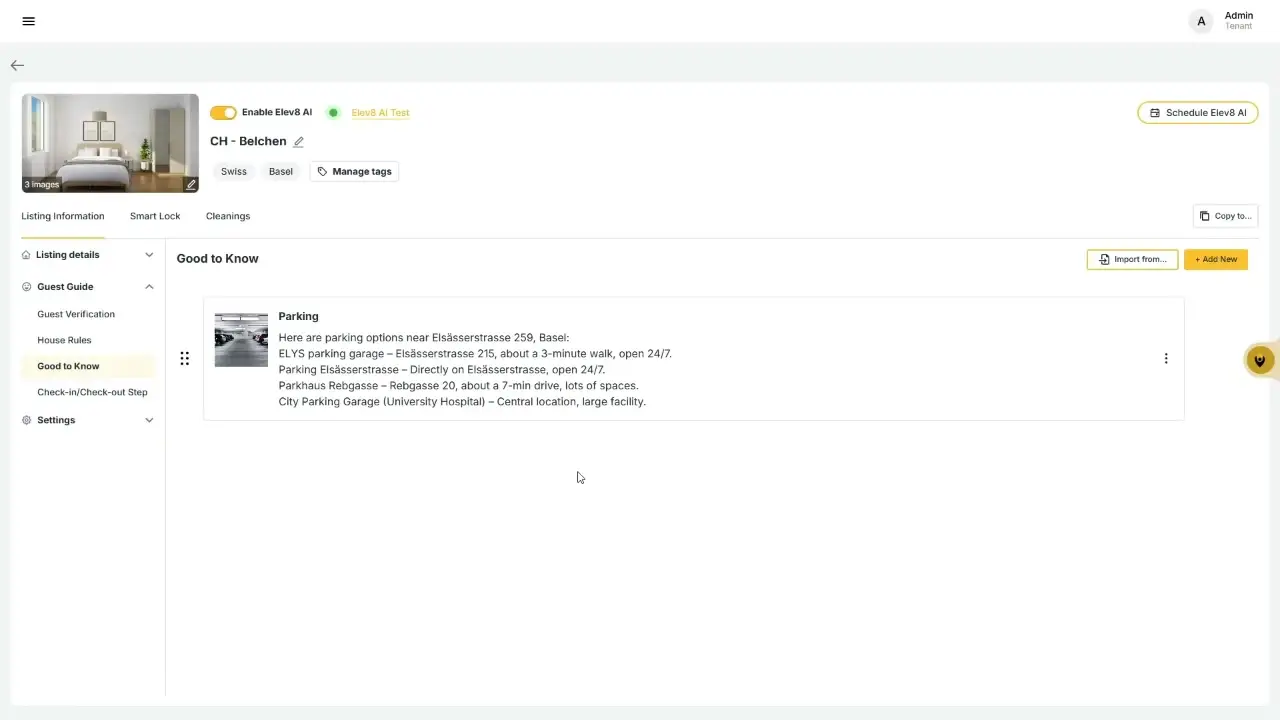This screenshot has height=720, width=1280.
Task: Click the Parking entry title
Action: [x=298, y=316]
